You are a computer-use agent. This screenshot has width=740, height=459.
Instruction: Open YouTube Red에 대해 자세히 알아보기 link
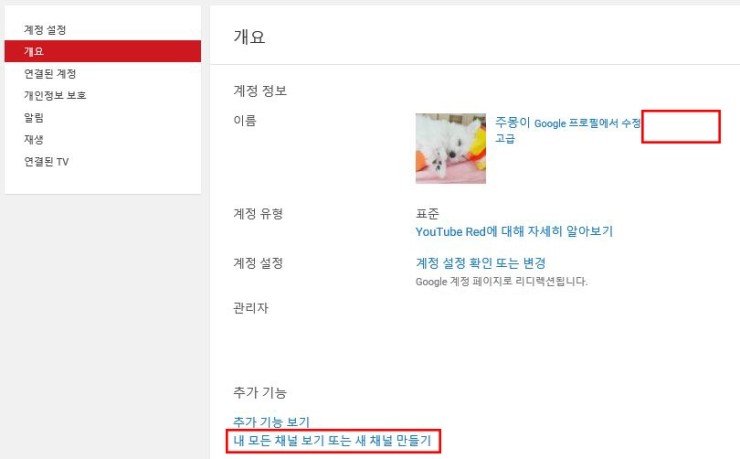coord(514,232)
